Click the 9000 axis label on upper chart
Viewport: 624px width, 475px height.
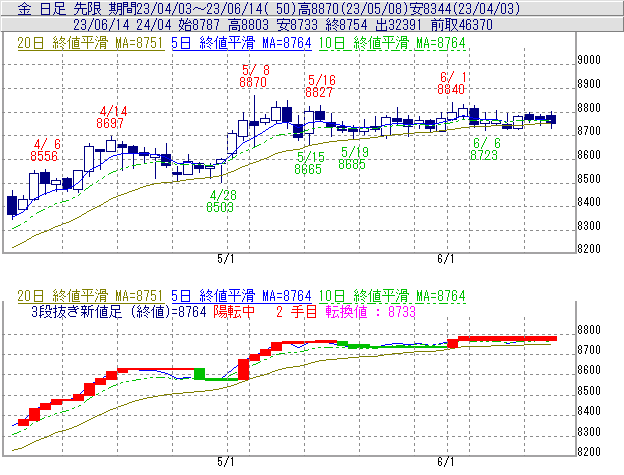(x=589, y=60)
